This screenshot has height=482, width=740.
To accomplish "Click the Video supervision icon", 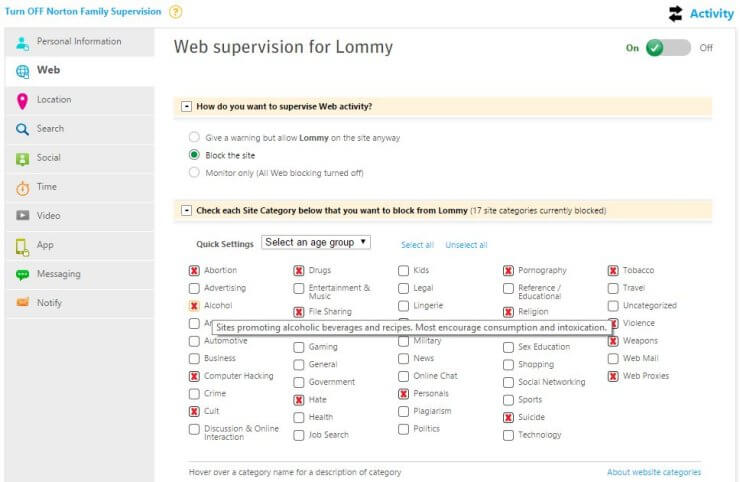I will (x=23, y=216).
